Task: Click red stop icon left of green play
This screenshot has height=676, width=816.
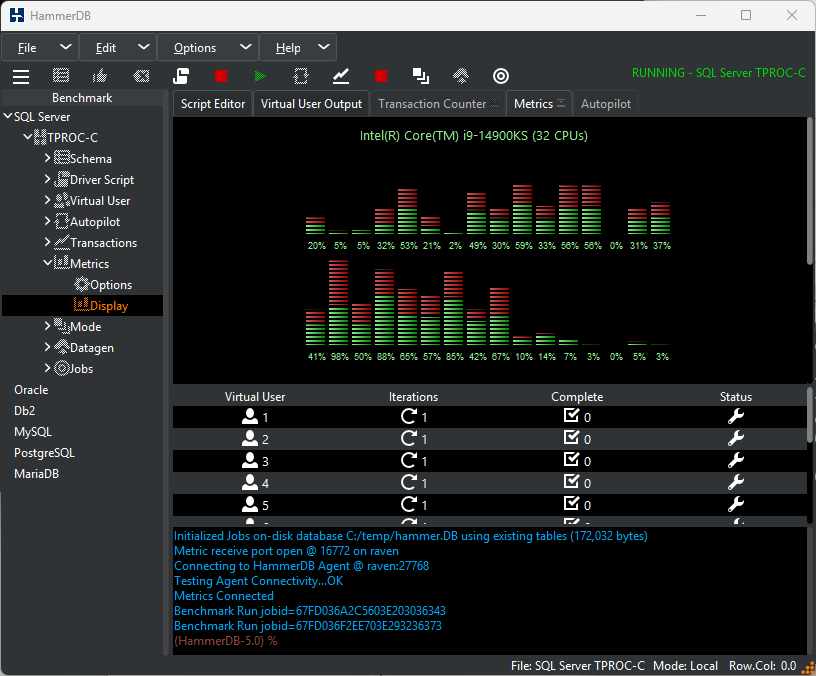Action: 221,76
